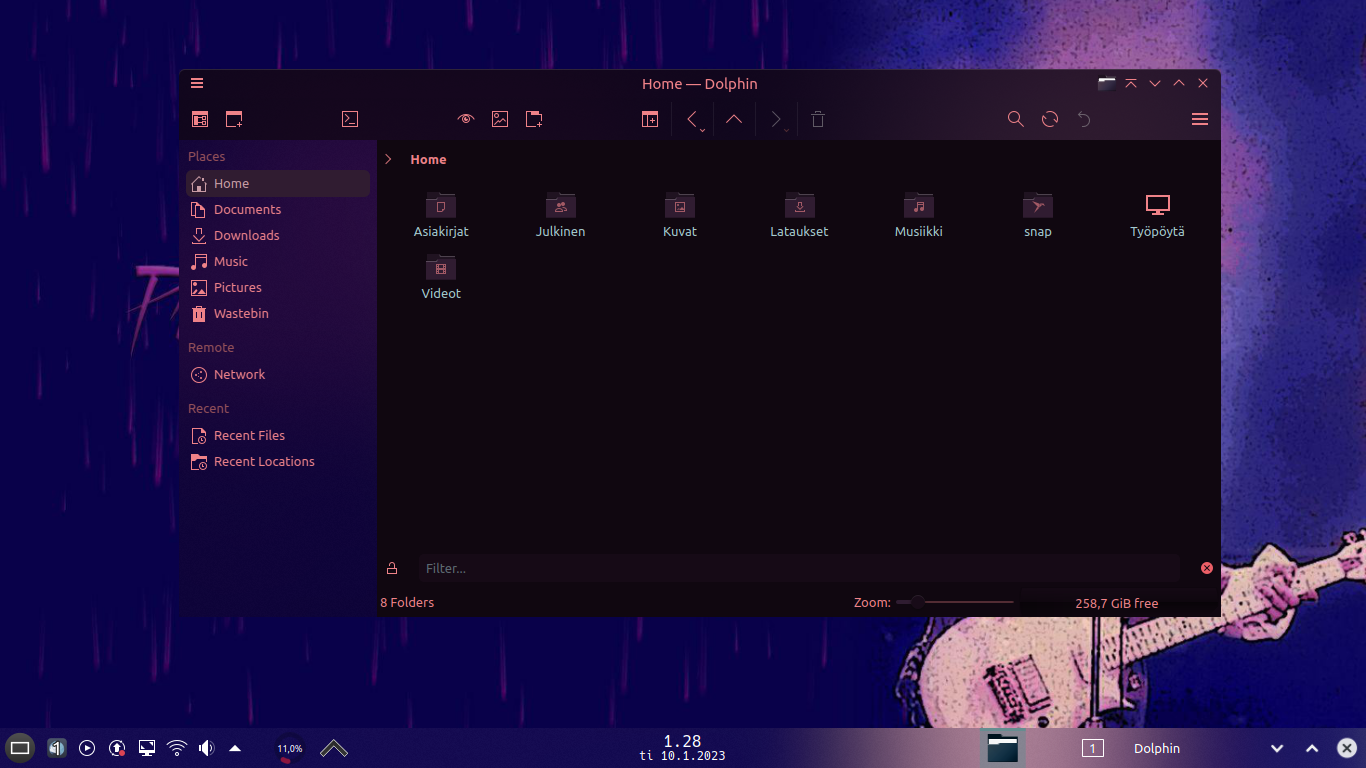Open the media player tray icon

pyautogui.click(x=87, y=747)
